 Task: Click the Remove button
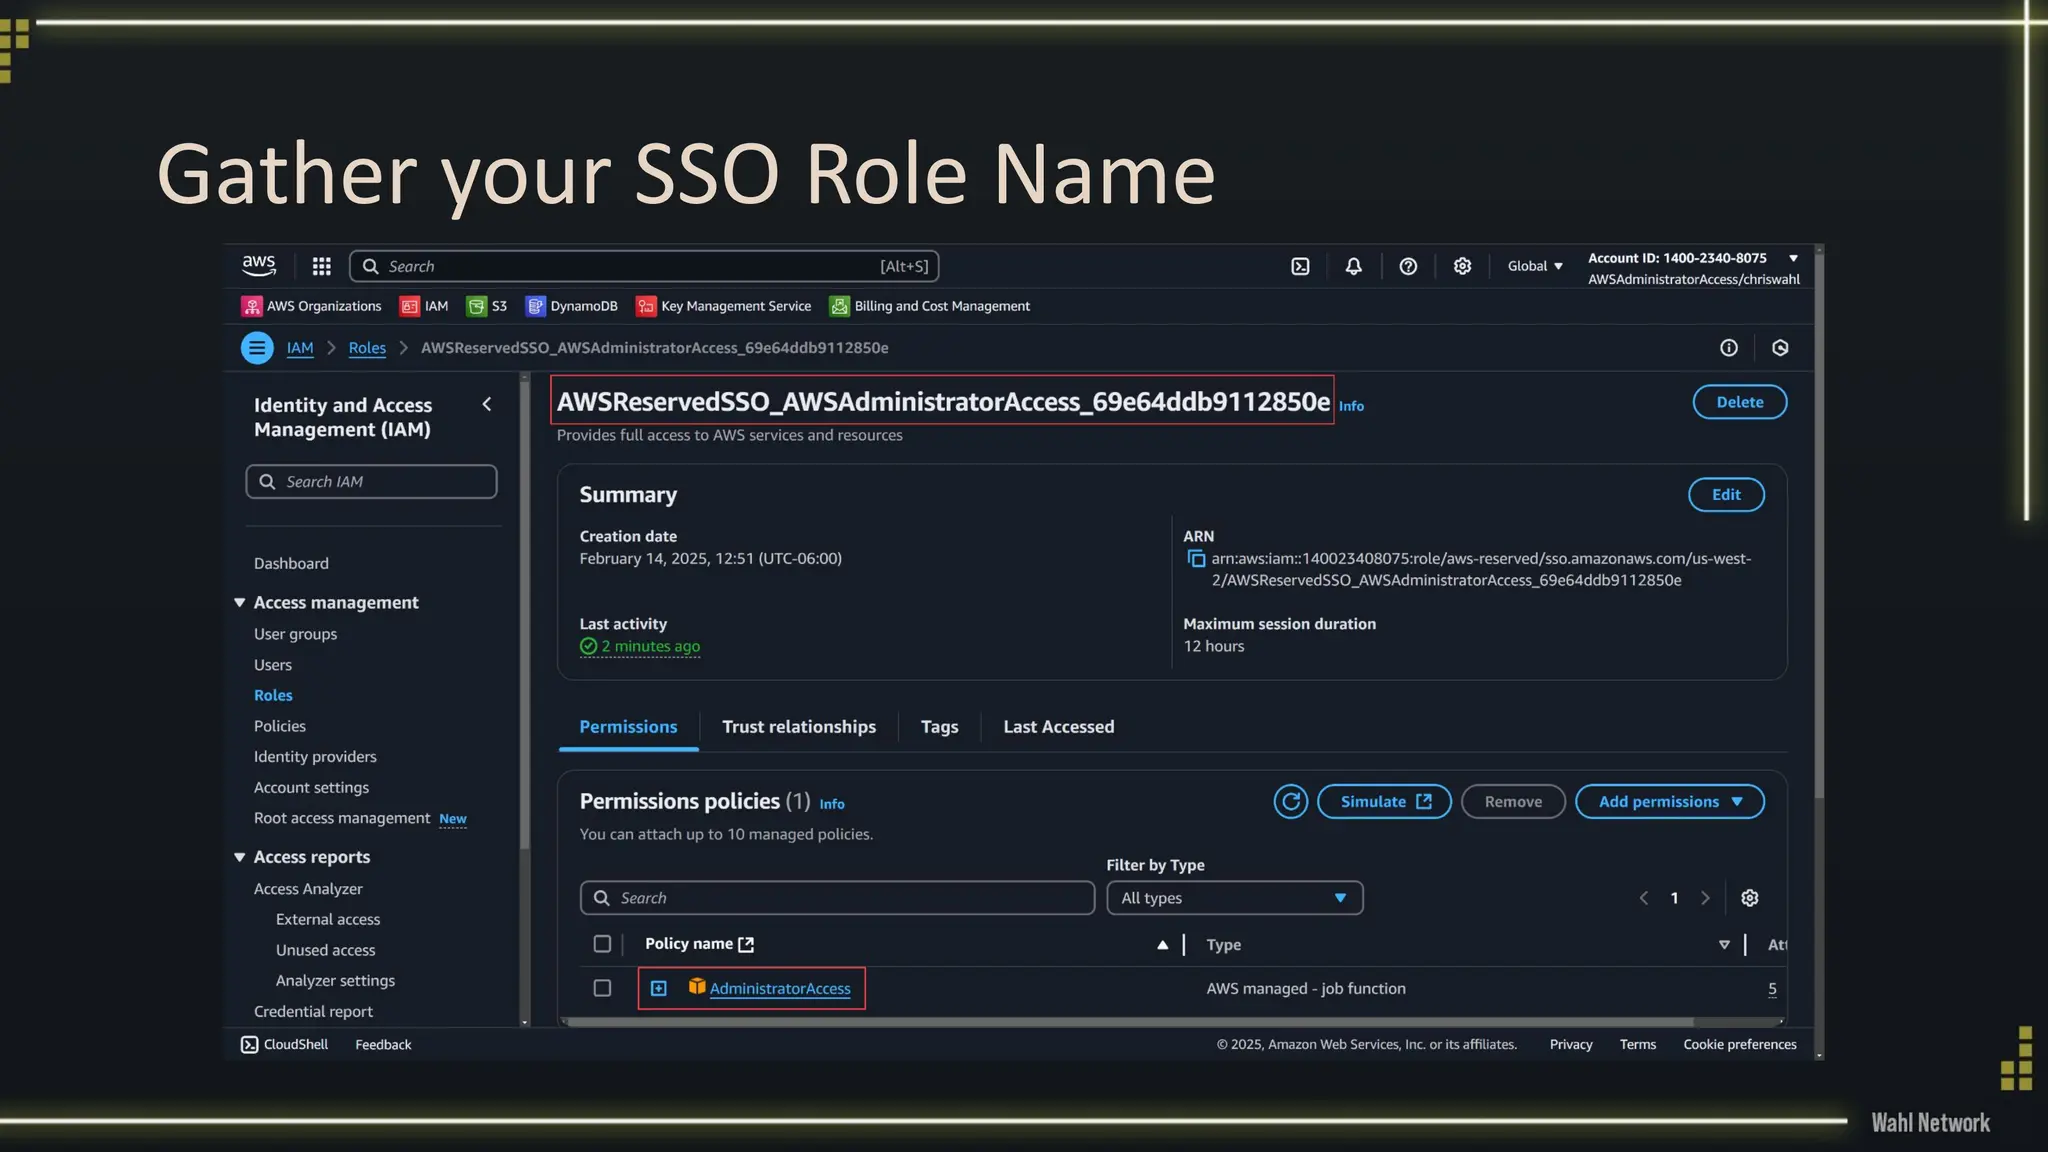(x=1513, y=801)
